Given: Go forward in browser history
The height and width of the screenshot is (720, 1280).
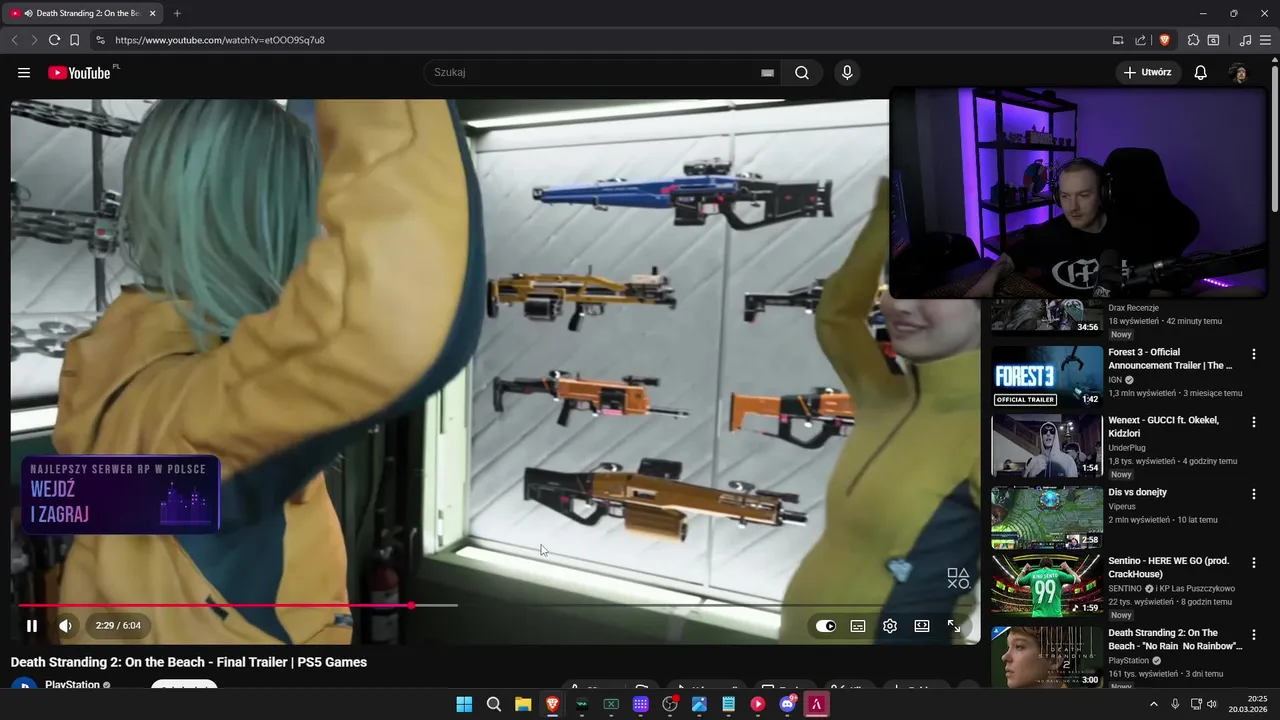Looking at the screenshot, I should 34,40.
